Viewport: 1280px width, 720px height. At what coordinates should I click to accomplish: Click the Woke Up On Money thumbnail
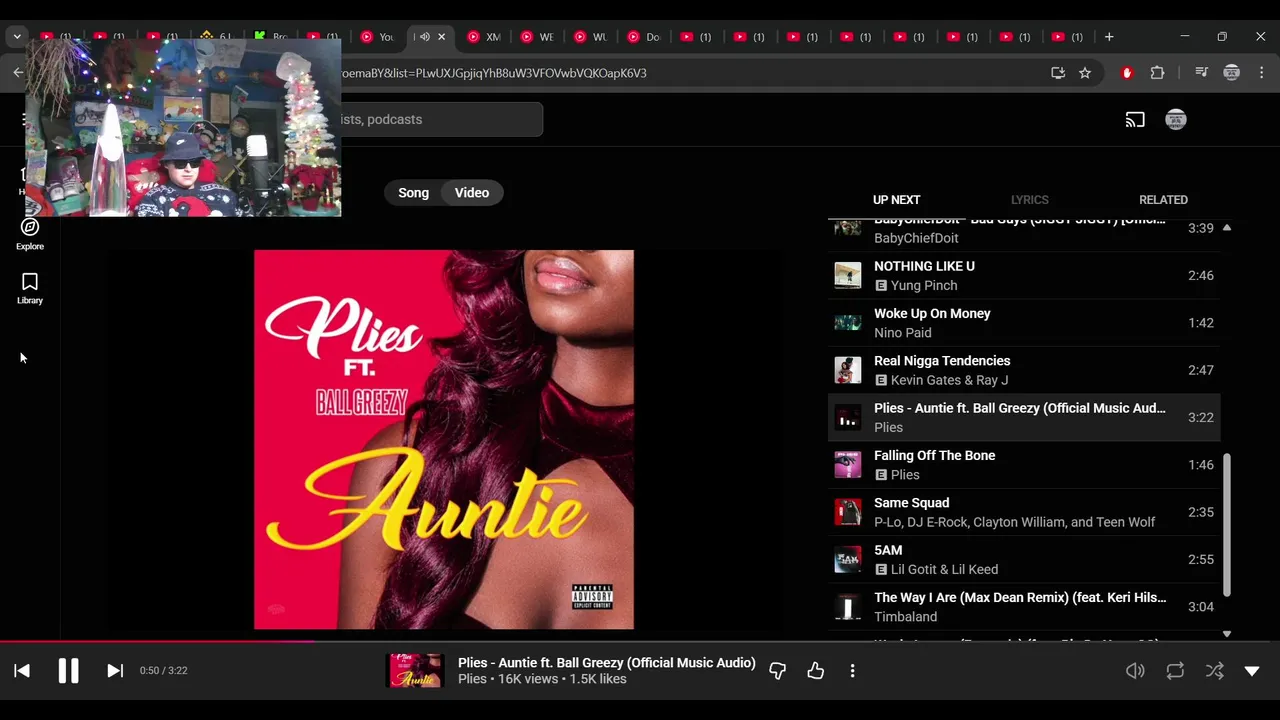coord(848,323)
